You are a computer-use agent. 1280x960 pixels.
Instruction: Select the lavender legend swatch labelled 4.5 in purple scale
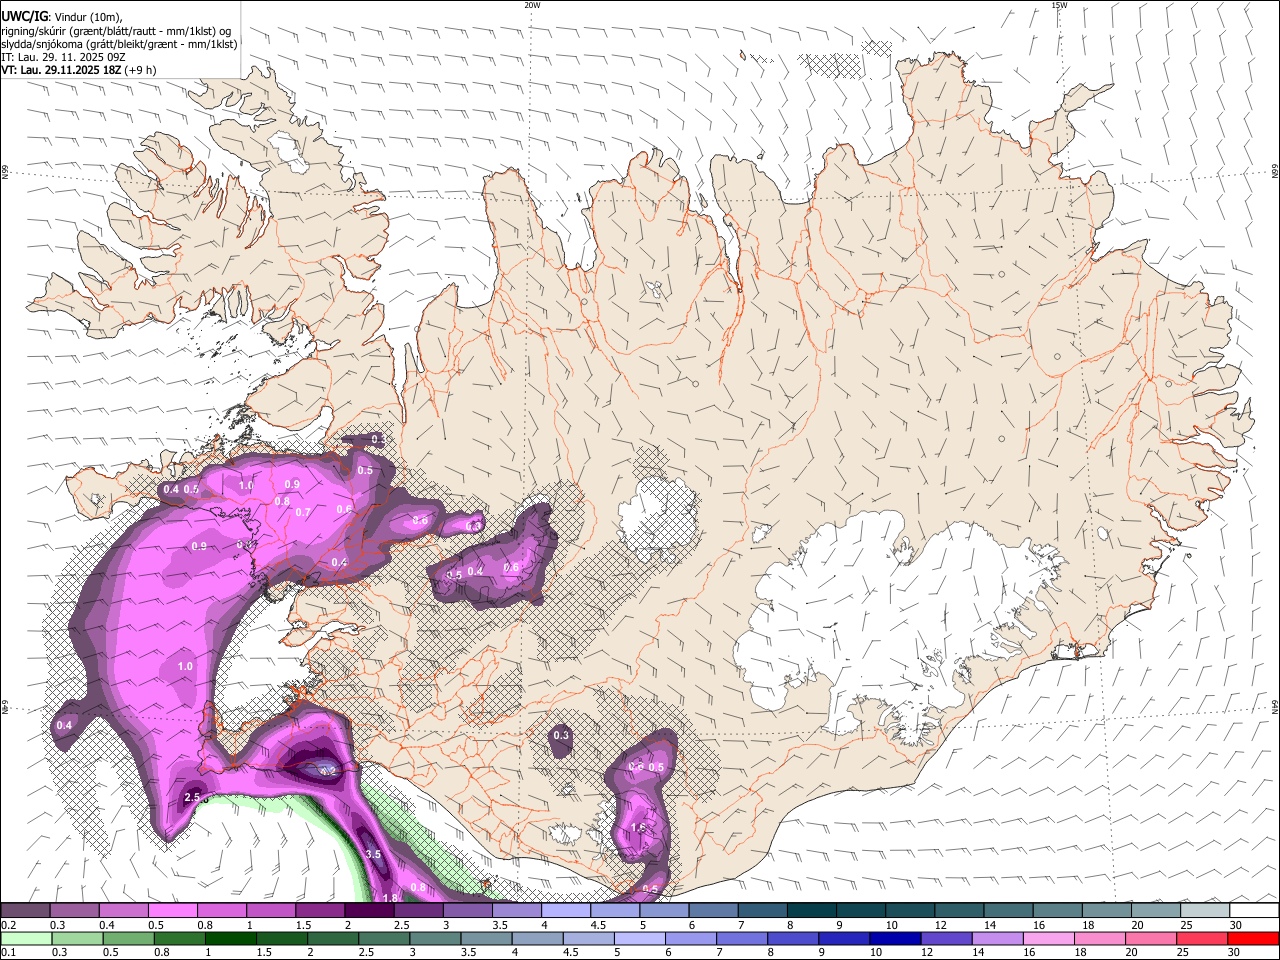[614, 911]
